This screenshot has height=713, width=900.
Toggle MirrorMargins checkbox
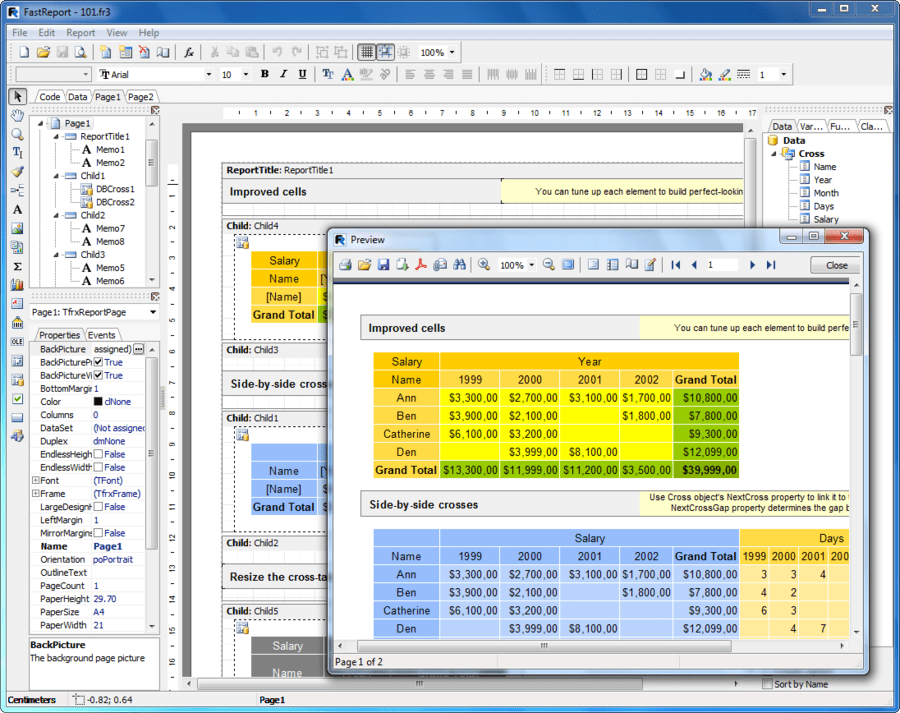pos(98,533)
